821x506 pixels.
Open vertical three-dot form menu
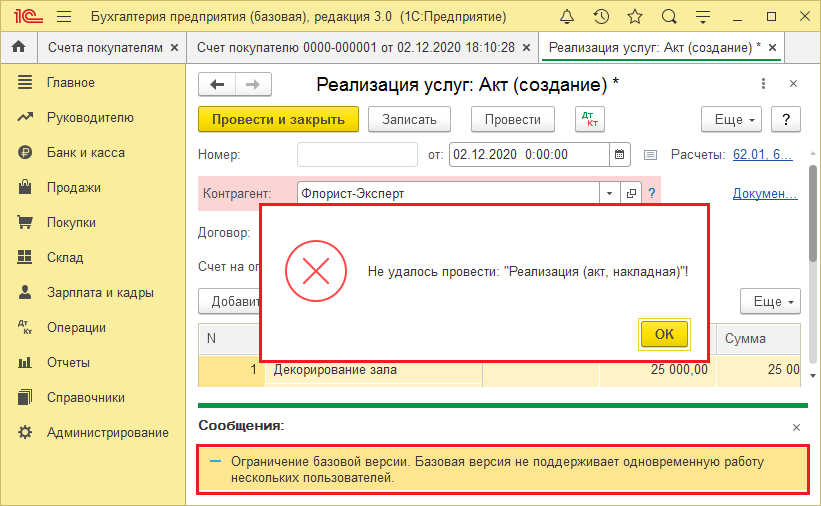[x=763, y=84]
